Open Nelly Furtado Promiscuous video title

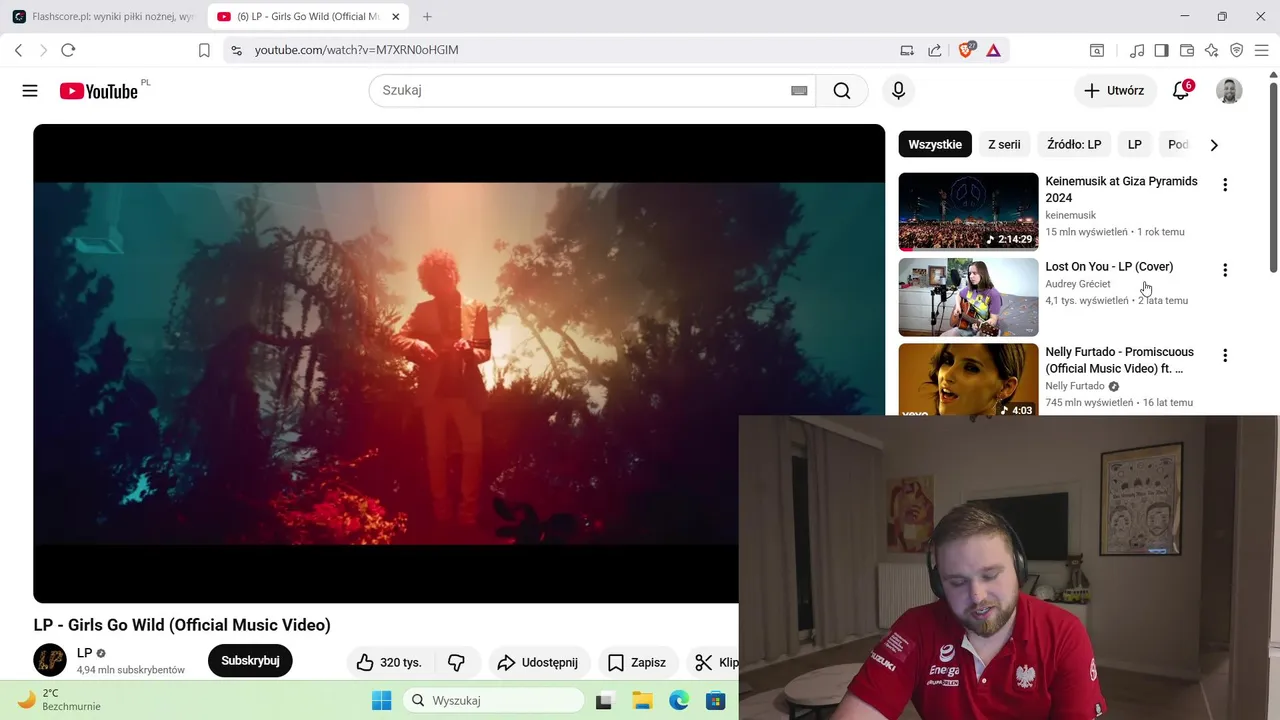tap(1119, 360)
